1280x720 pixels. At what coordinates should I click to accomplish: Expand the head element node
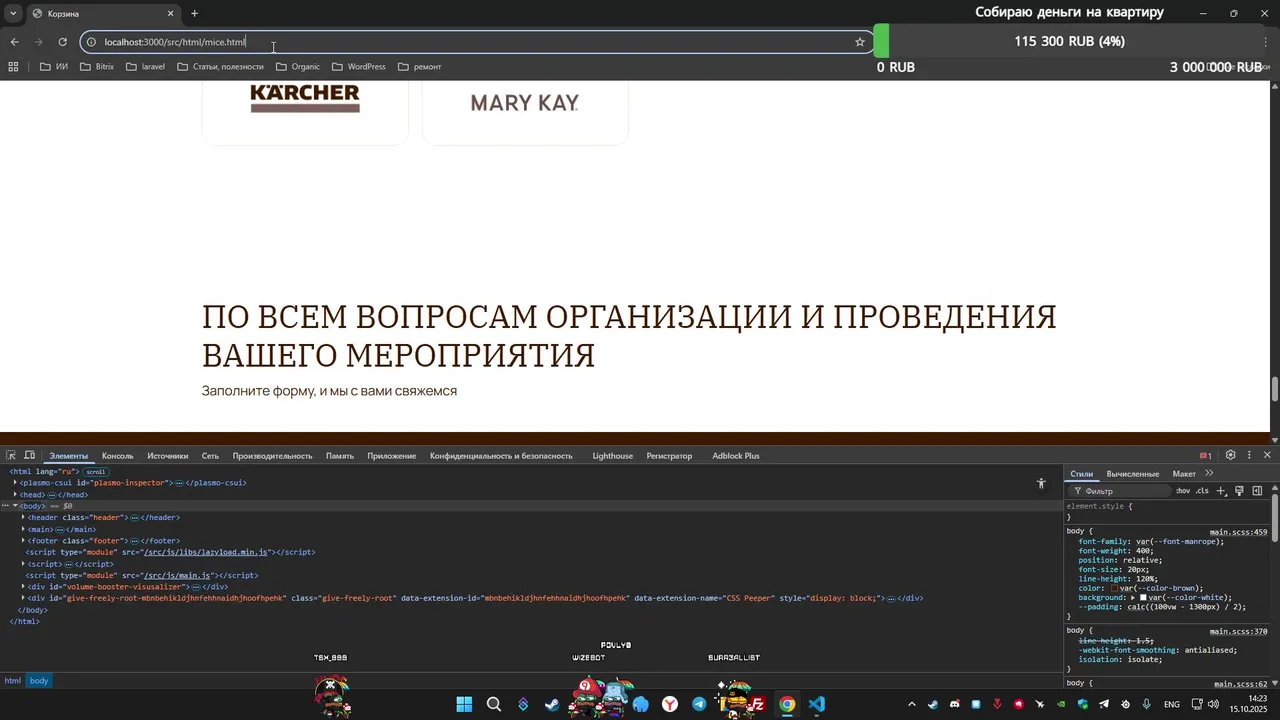point(15,494)
